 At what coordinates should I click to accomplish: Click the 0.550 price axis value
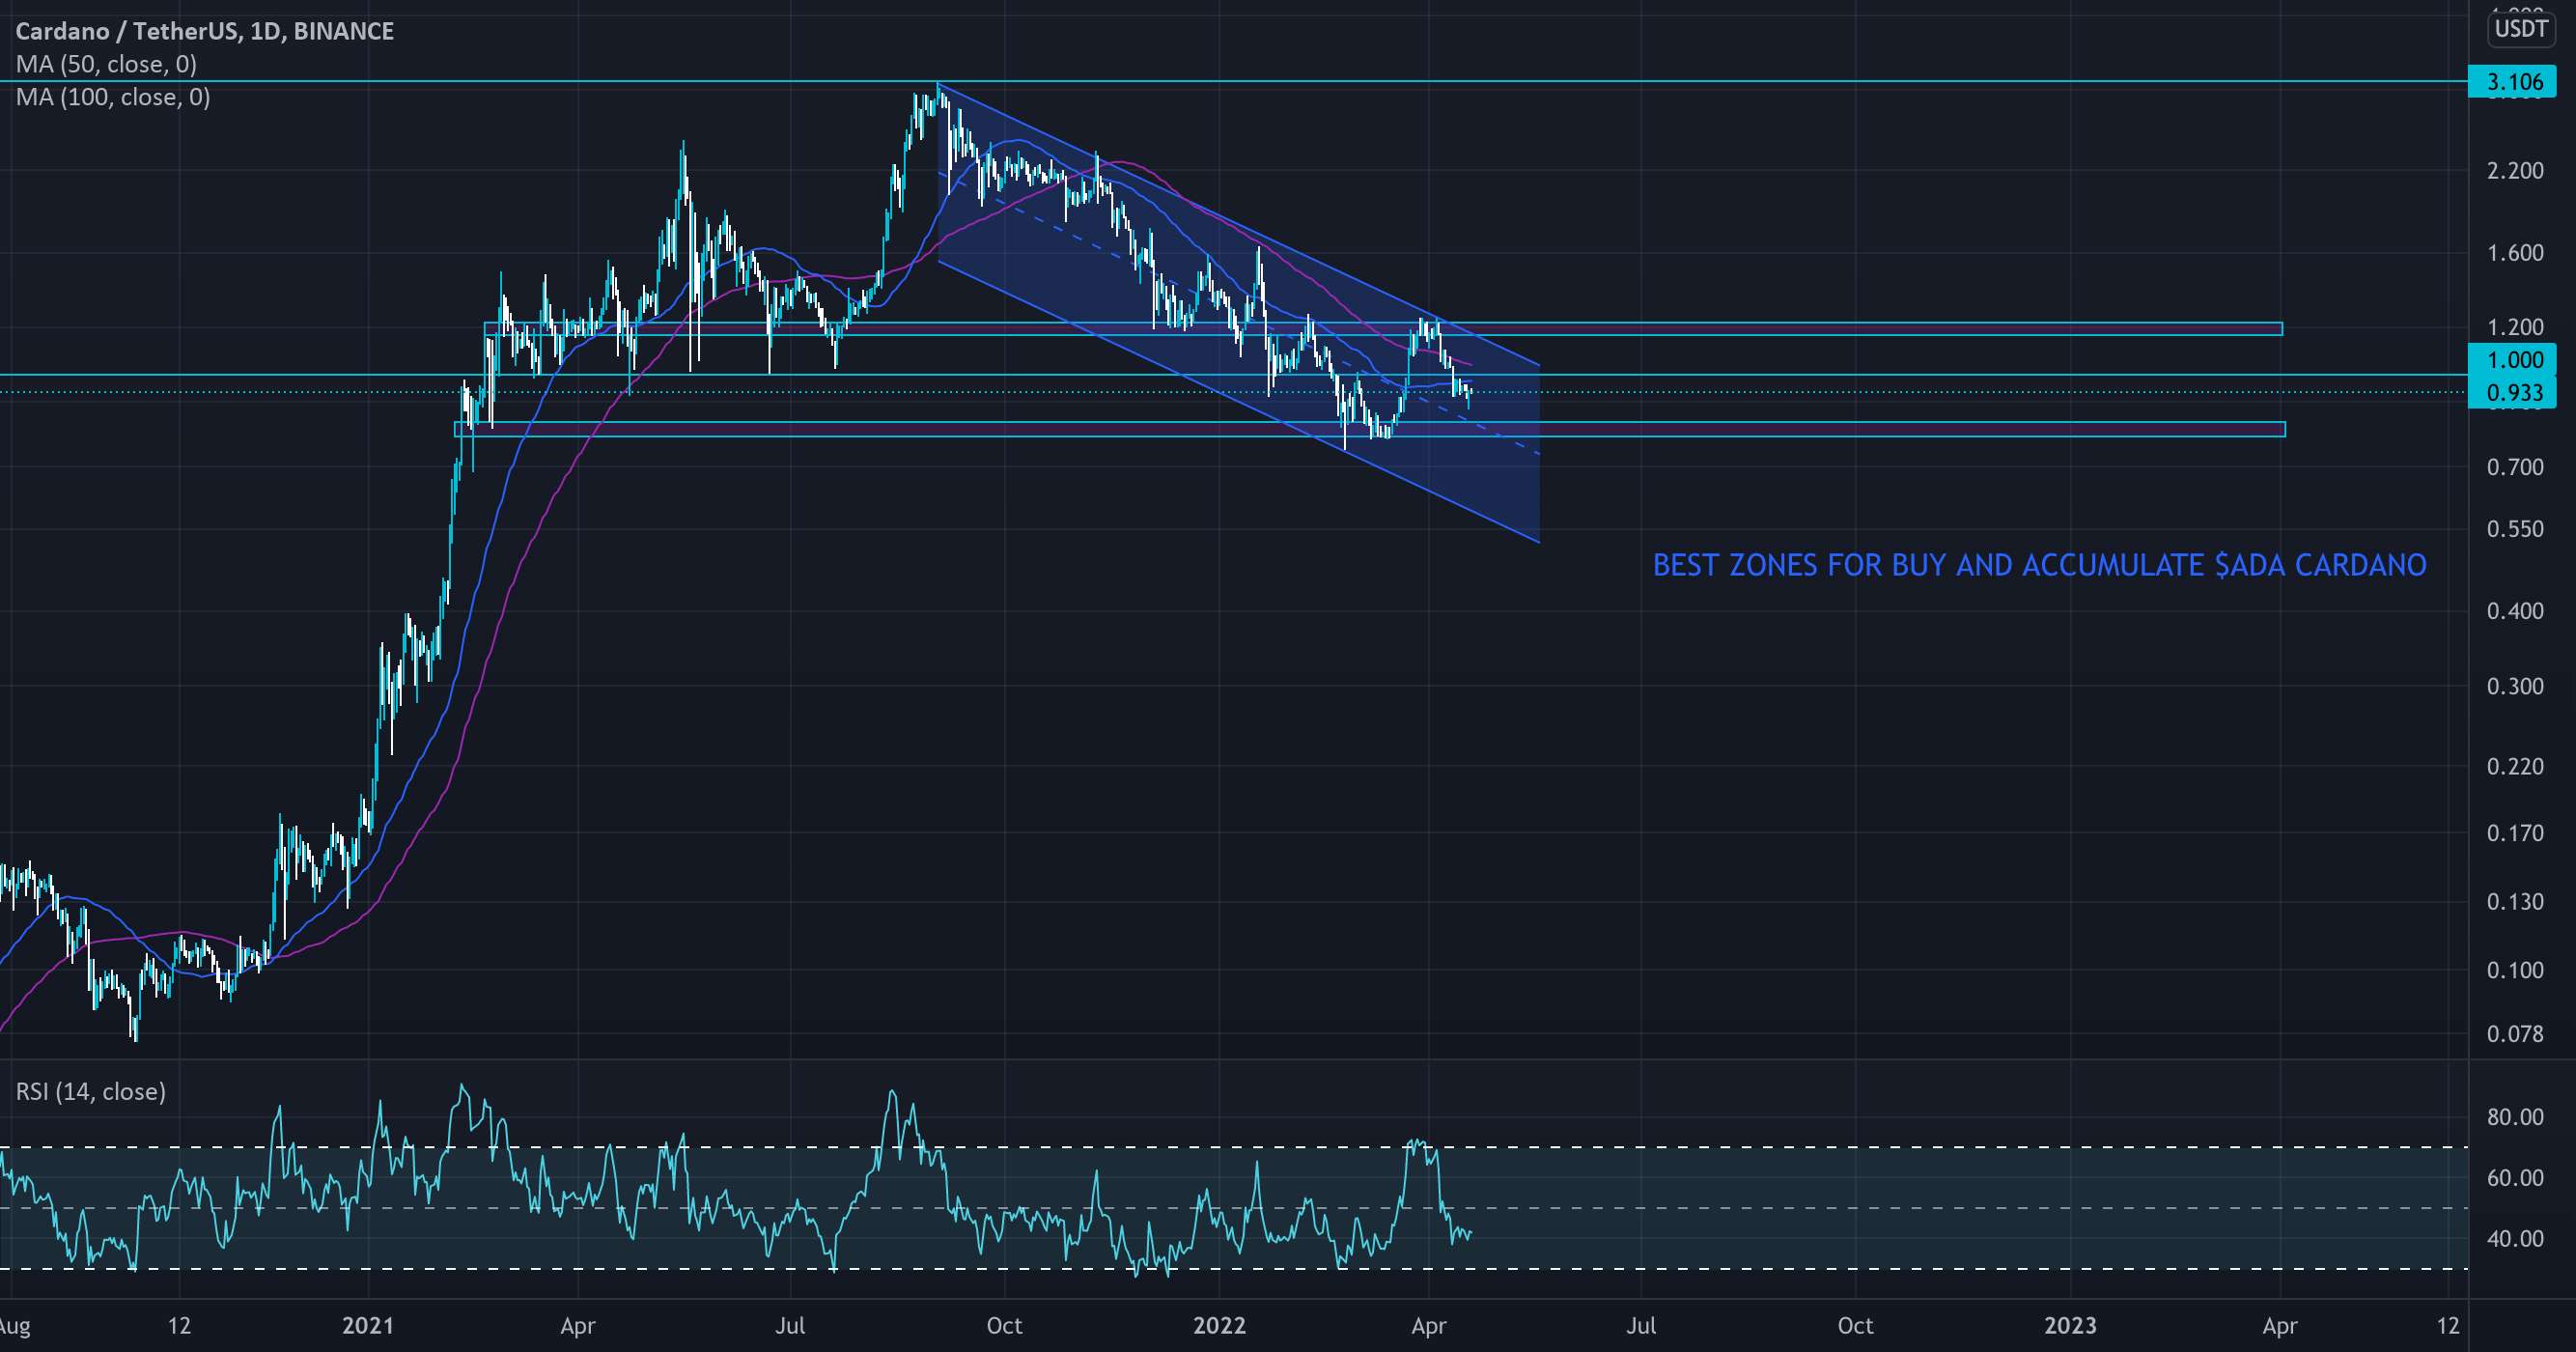pyautogui.click(x=2515, y=529)
